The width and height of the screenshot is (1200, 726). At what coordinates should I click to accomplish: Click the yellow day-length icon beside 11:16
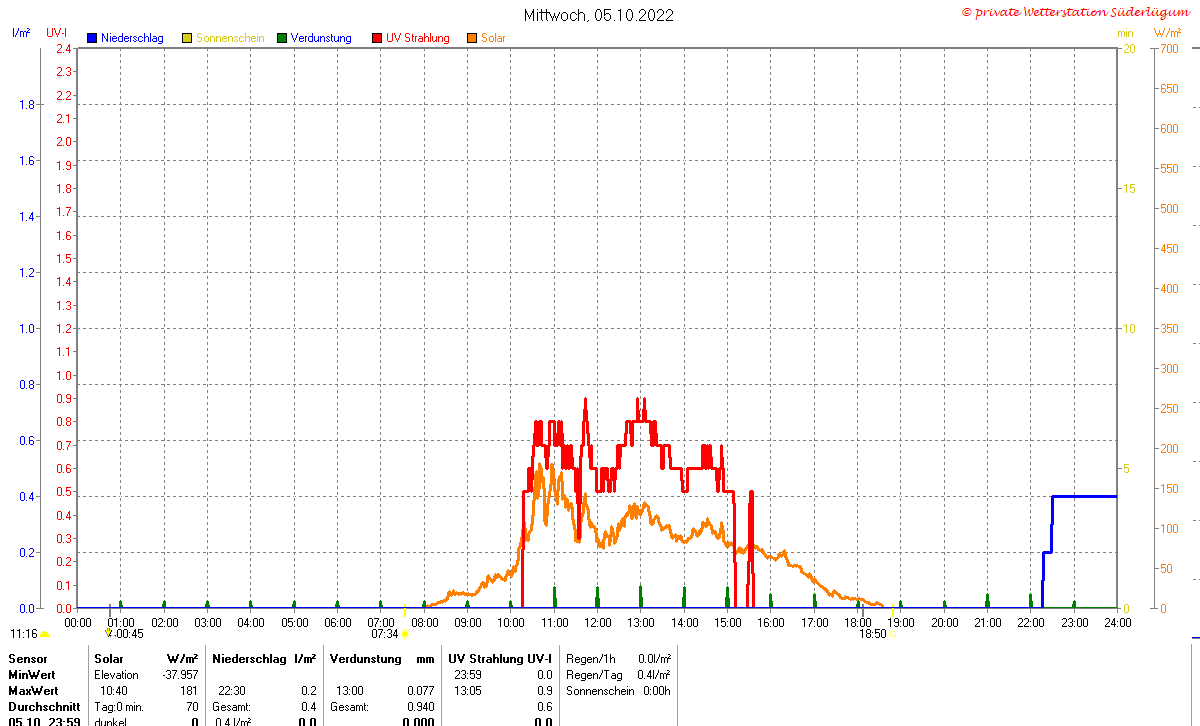[45, 634]
